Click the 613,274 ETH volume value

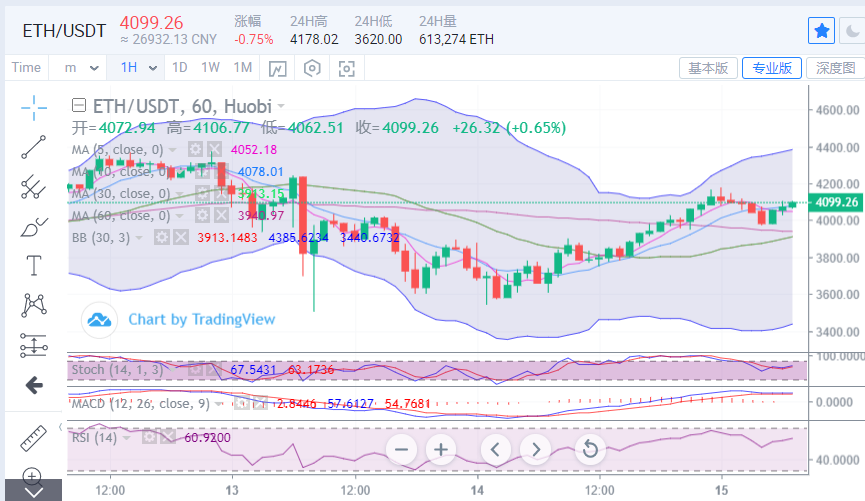click(x=456, y=40)
